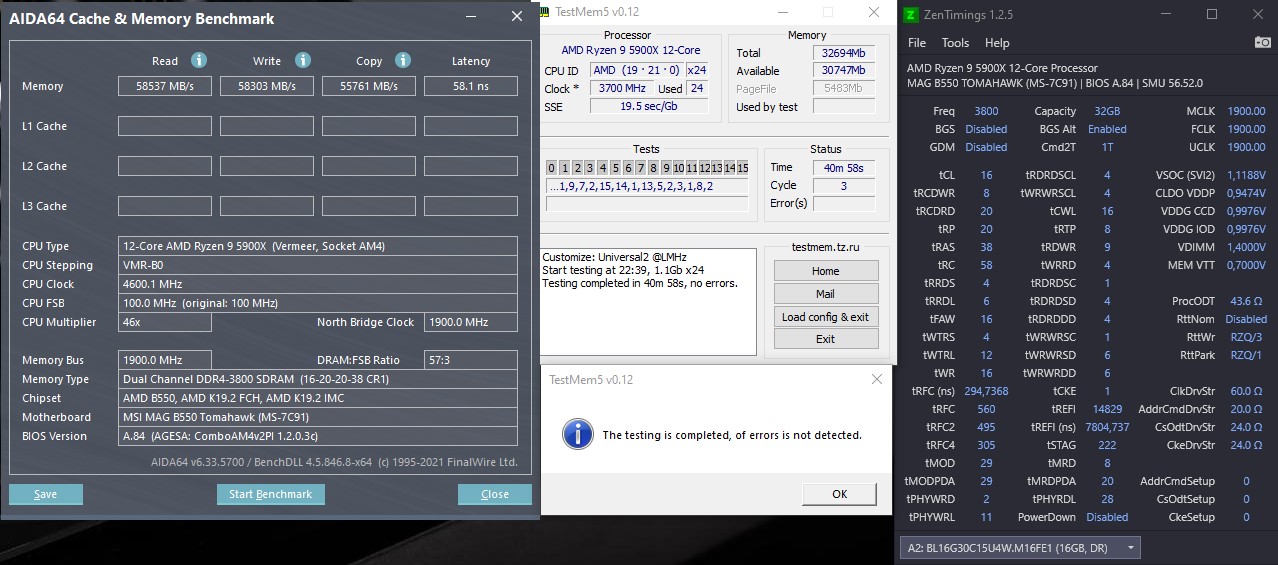The image size is (1278, 565).
Task: Click Start Benchmark in AIDA64
Action: 270,494
